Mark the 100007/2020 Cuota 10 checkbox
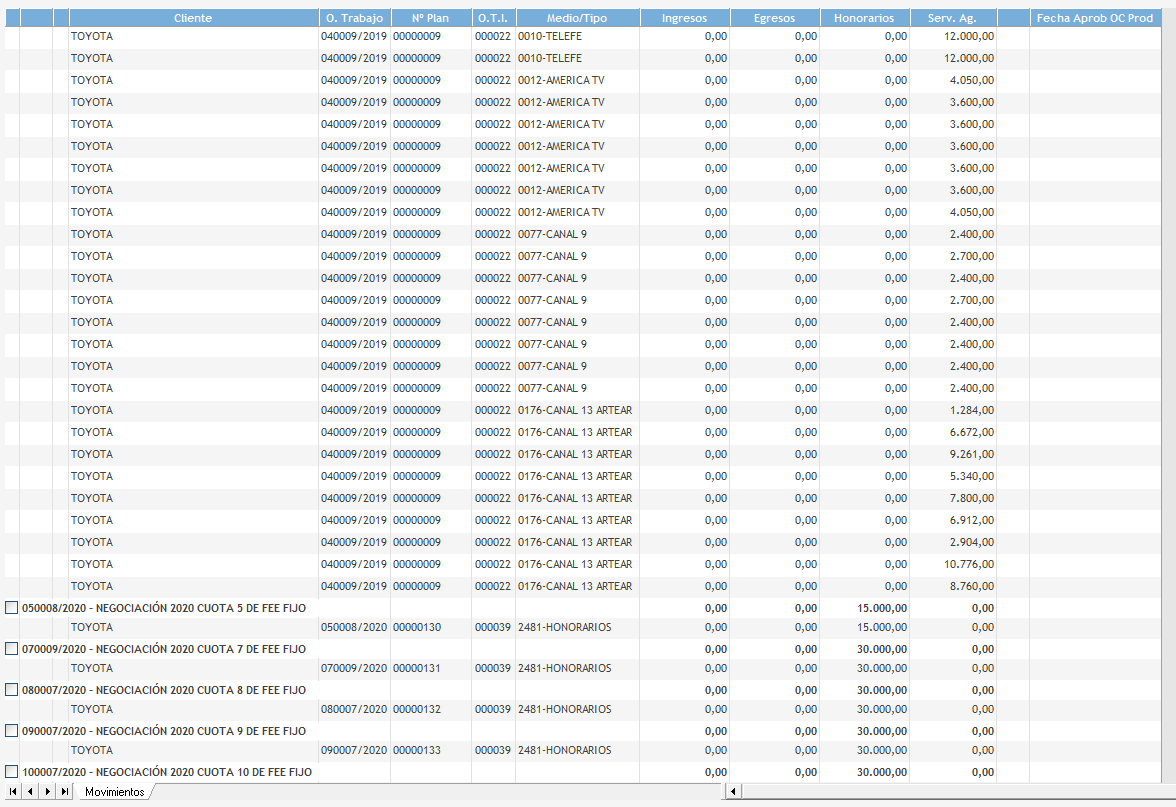The height and width of the screenshot is (807, 1176). point(12,772)
